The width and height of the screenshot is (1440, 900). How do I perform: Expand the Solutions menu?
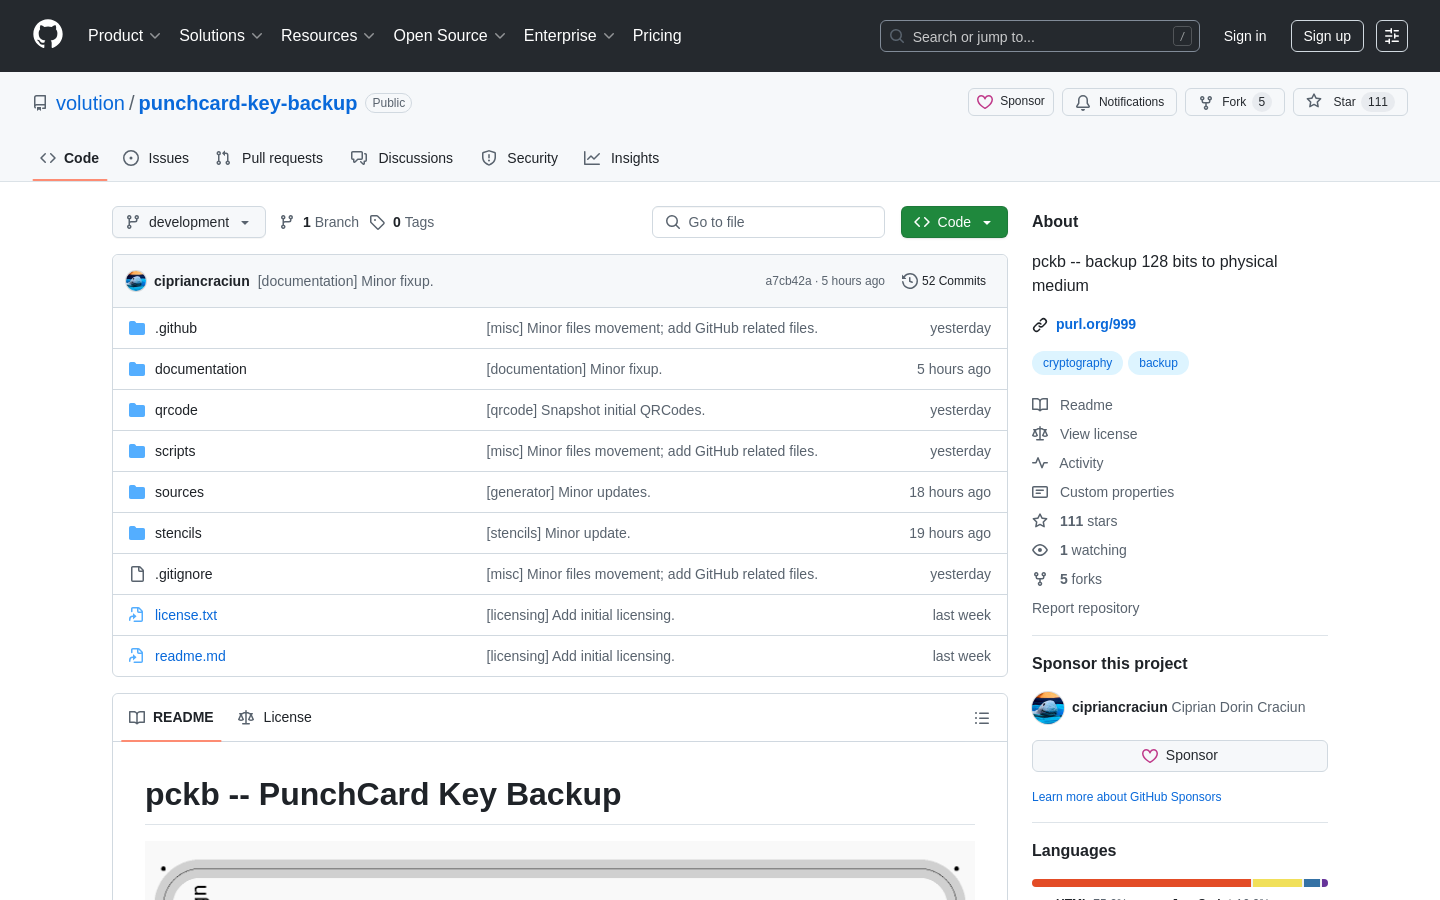(221, 36)
